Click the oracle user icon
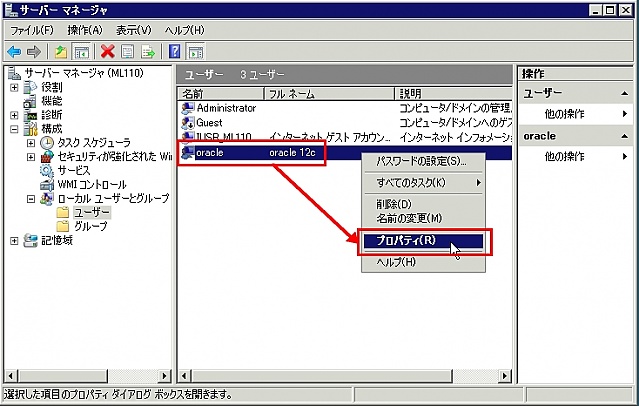Image resolution: width=639 pixels, height=406 pixels. (188, 152)
